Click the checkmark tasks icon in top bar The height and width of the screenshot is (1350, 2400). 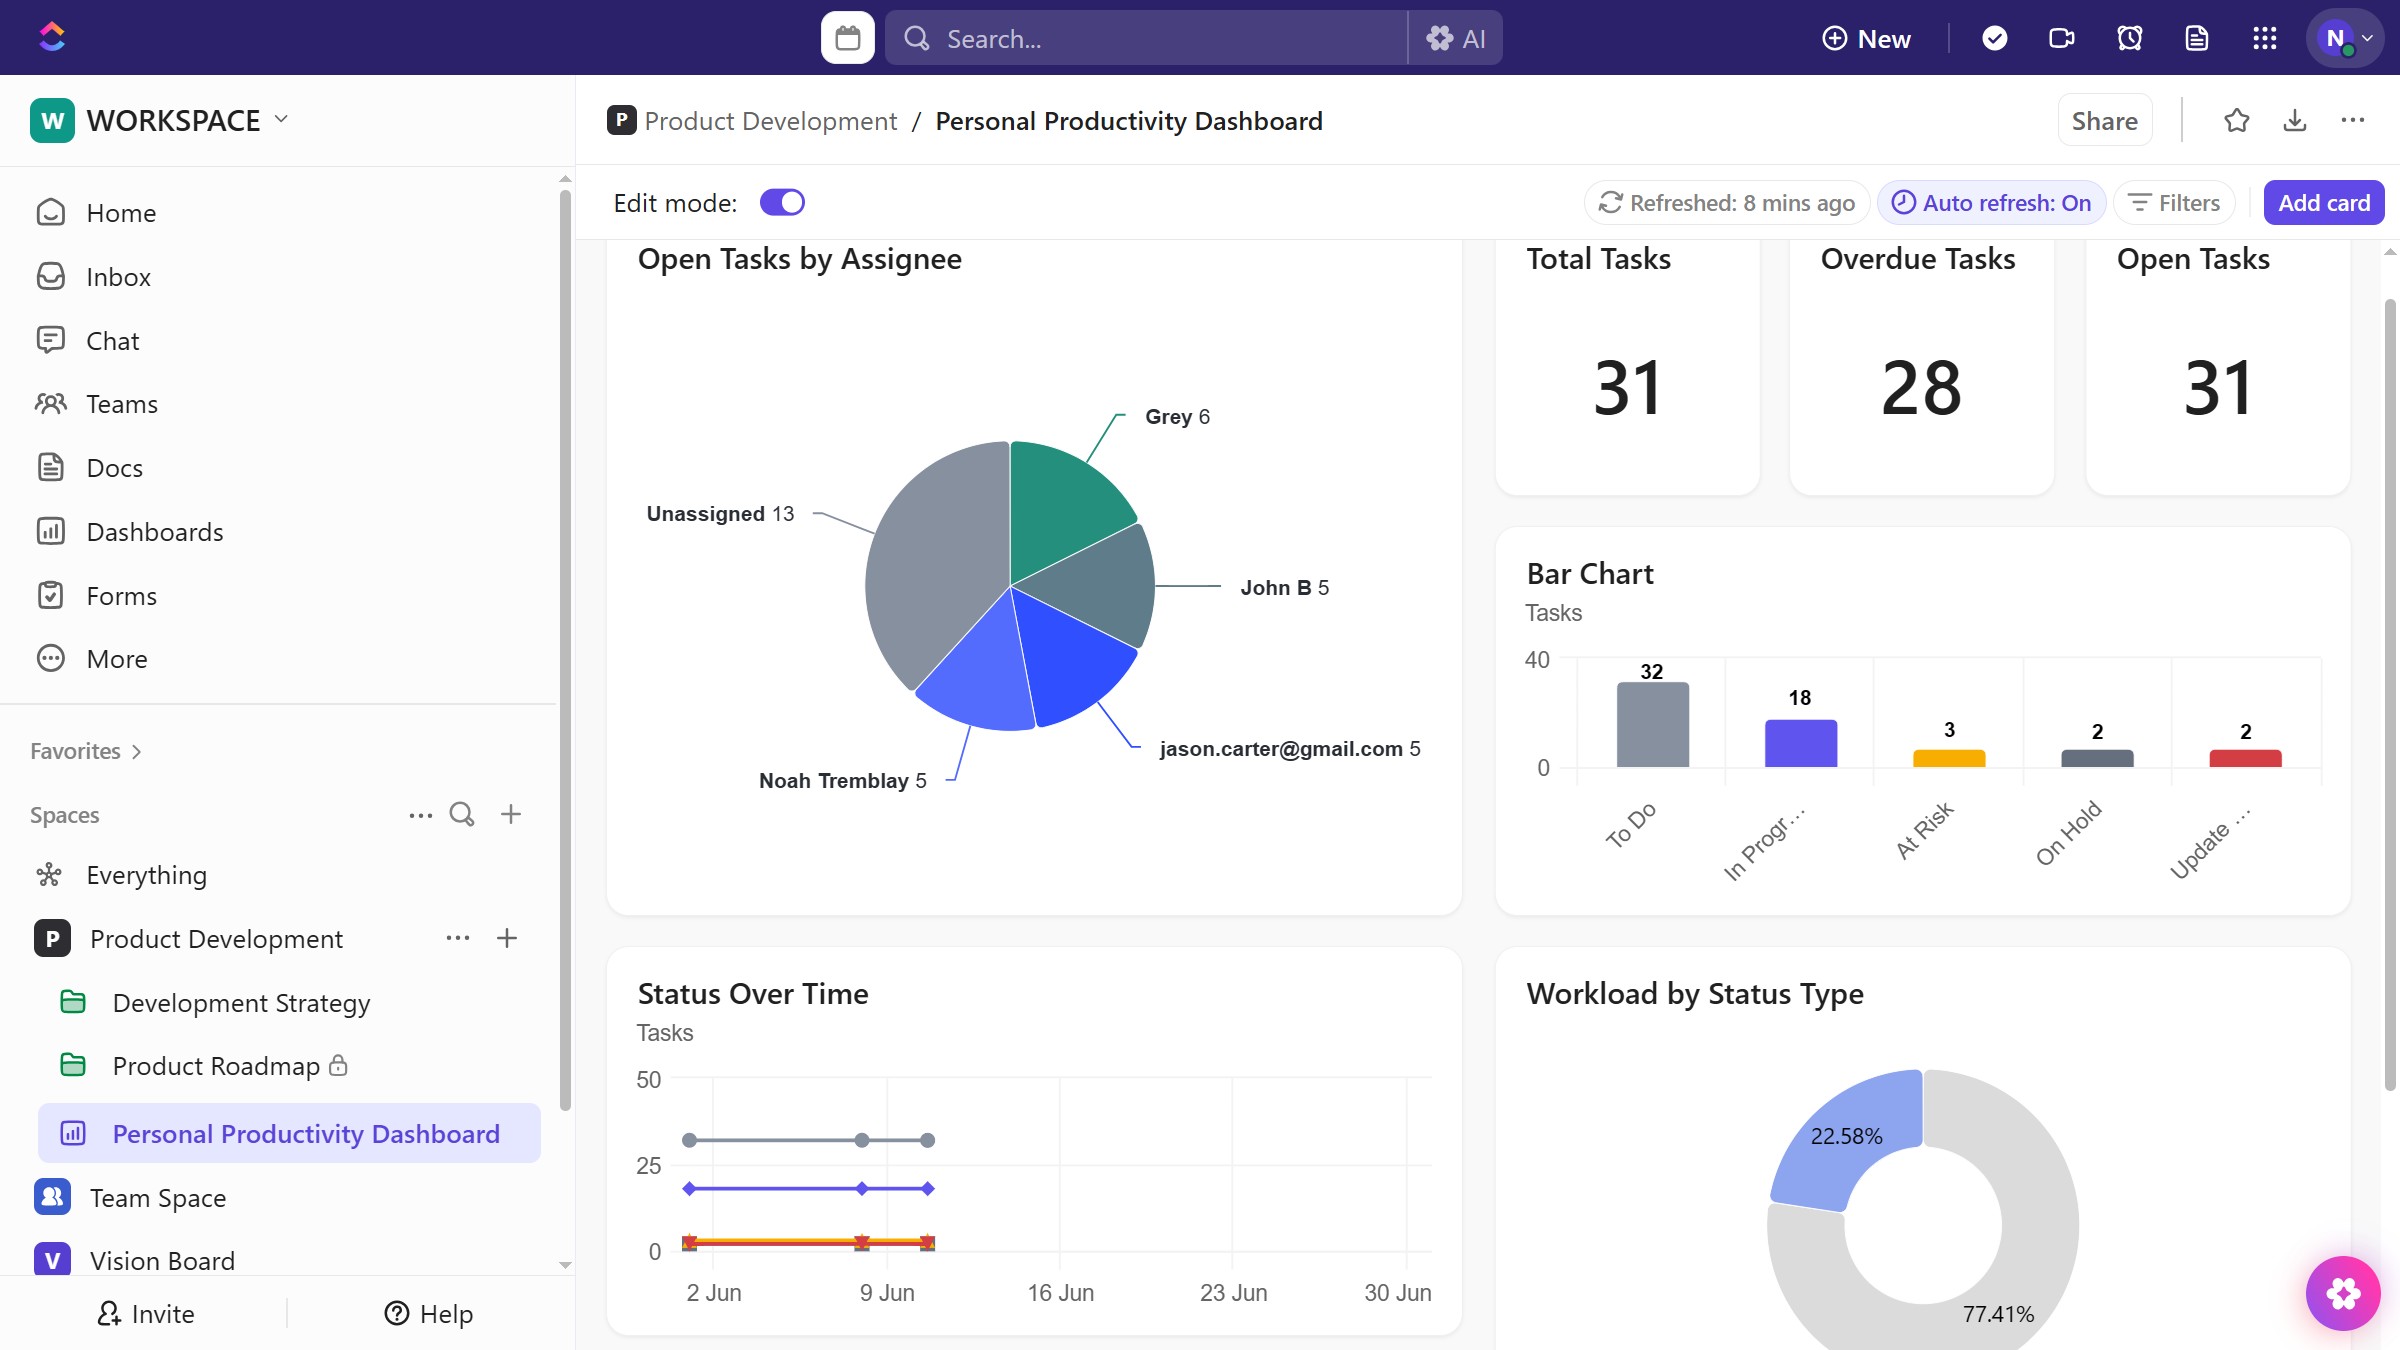click(1994, 38)
